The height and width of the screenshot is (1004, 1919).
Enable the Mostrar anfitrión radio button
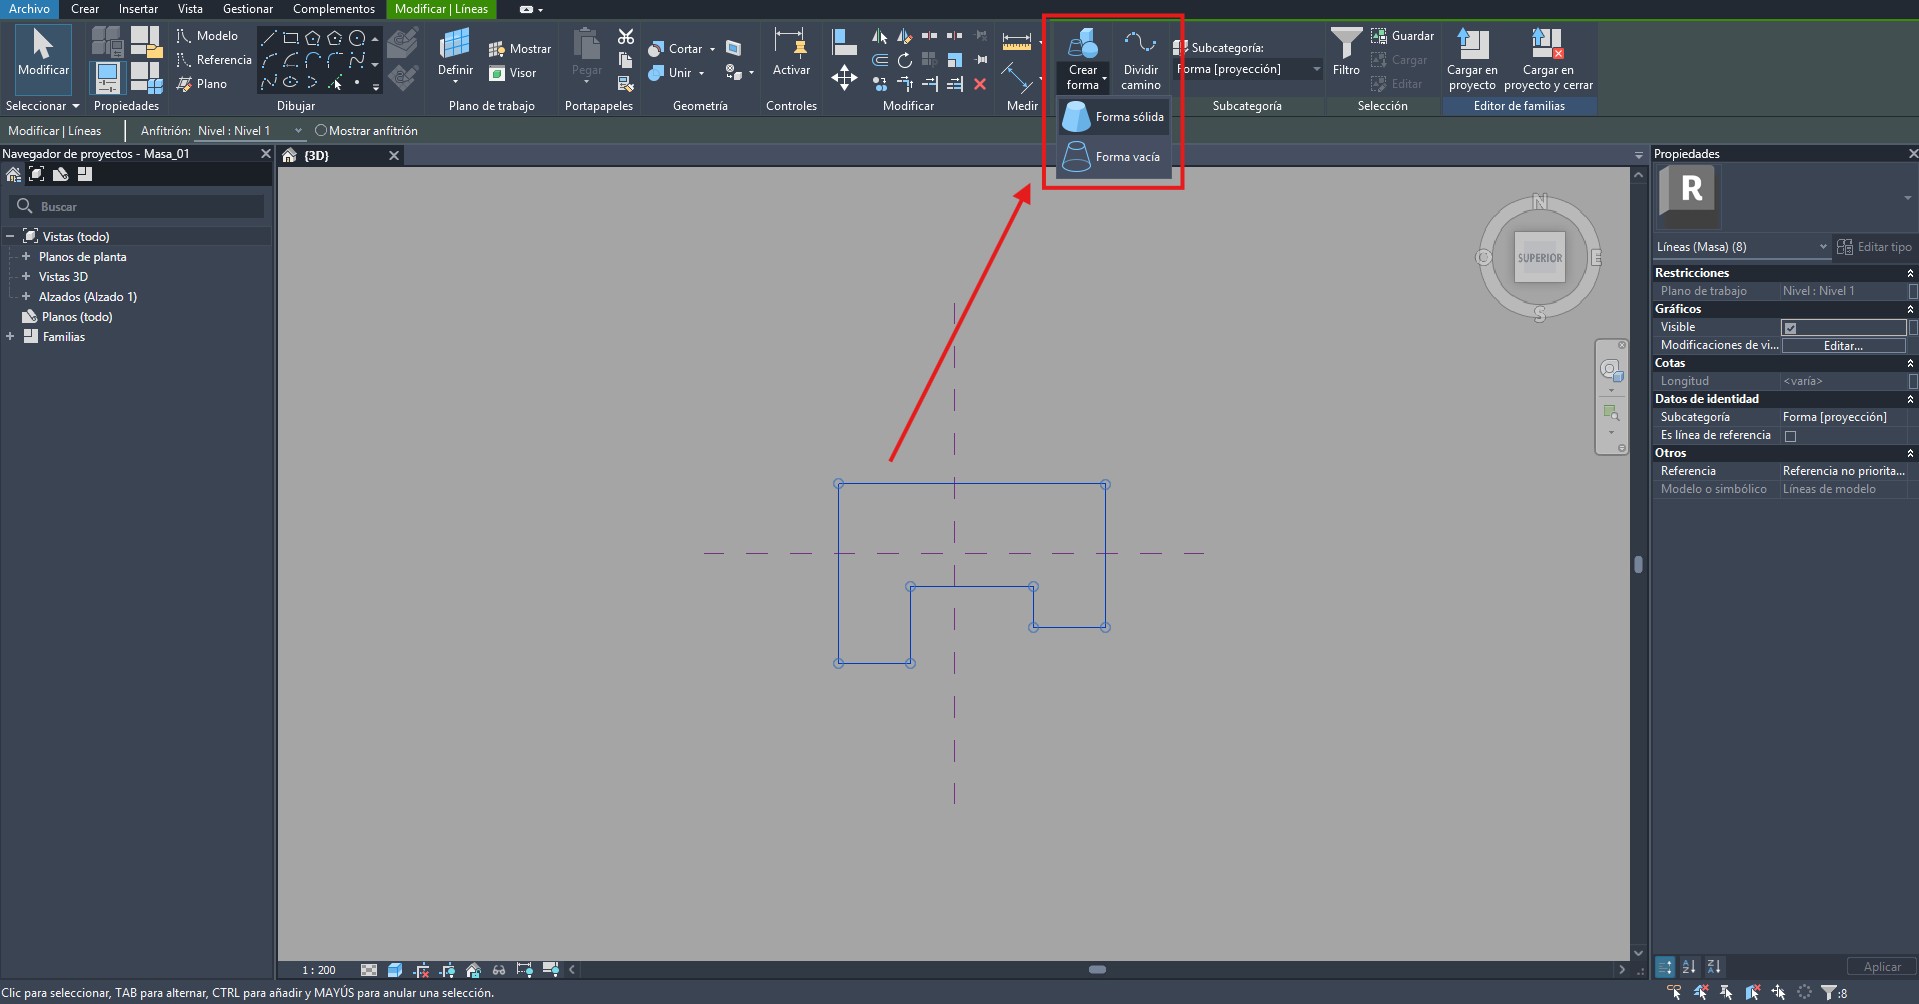(321, 131)
